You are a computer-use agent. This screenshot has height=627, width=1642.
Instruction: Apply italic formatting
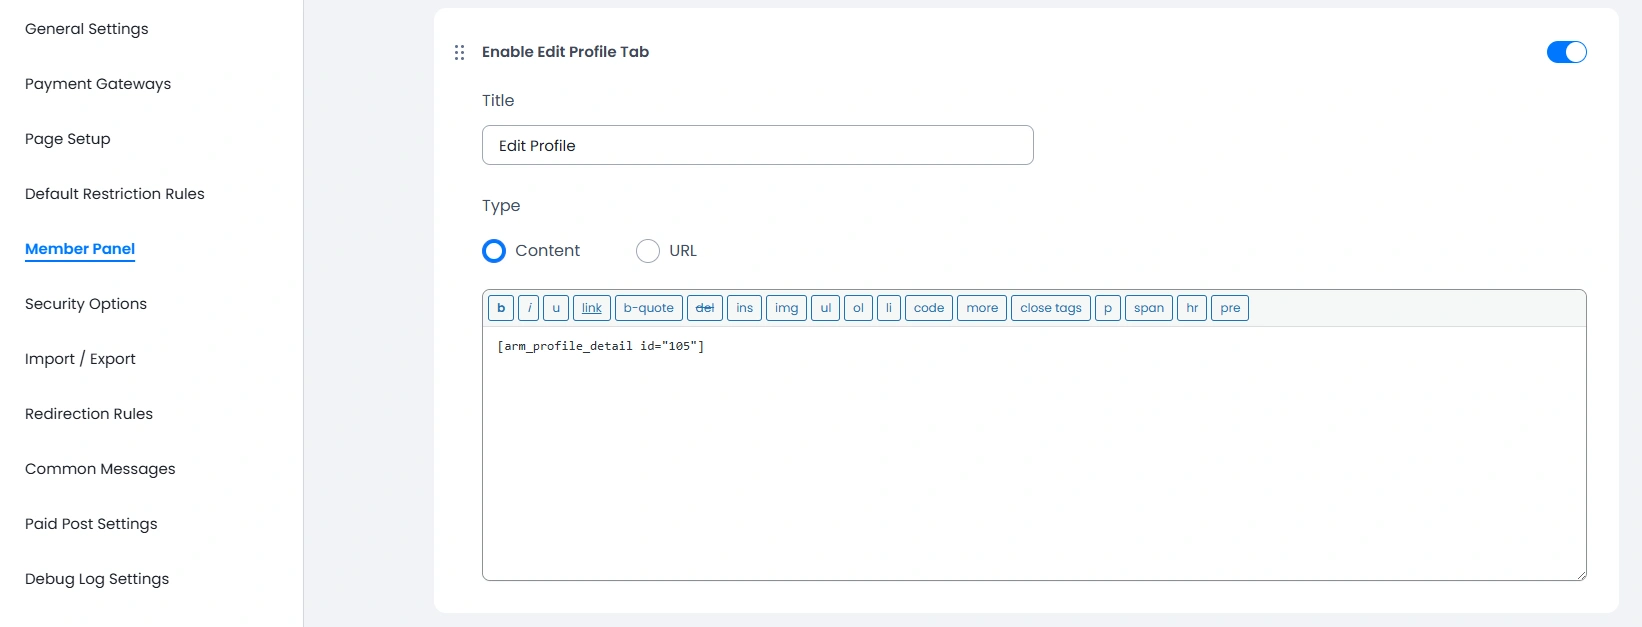(x=529, y=308)
